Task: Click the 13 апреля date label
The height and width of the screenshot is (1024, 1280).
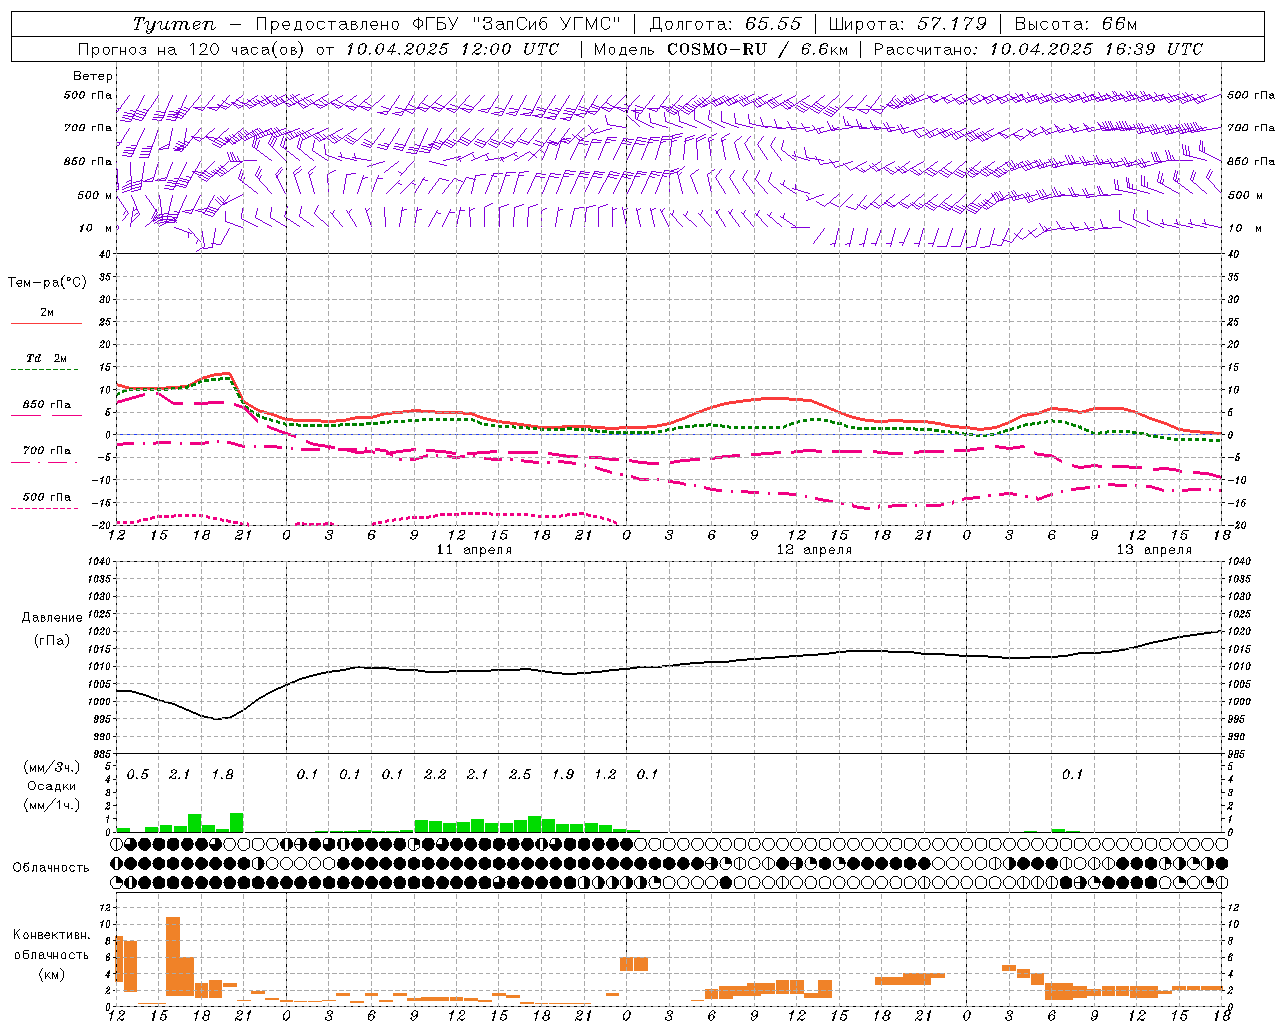Action: pyautogui.click(x=1155, y=550)
